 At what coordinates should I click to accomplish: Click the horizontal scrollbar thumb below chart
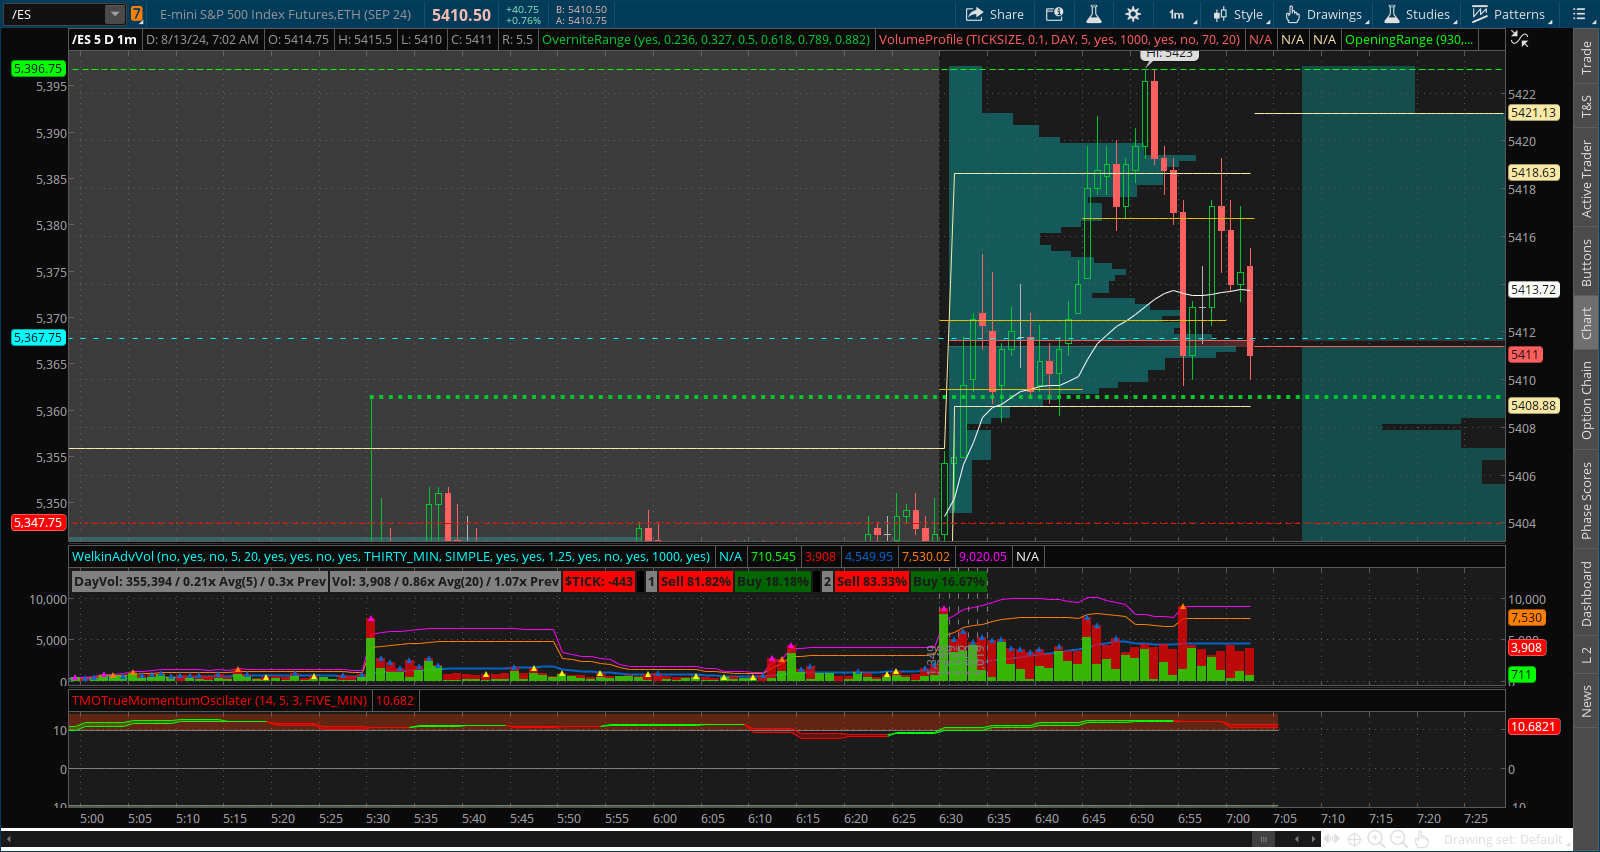pyautogui.click(x=1264, y=839)
